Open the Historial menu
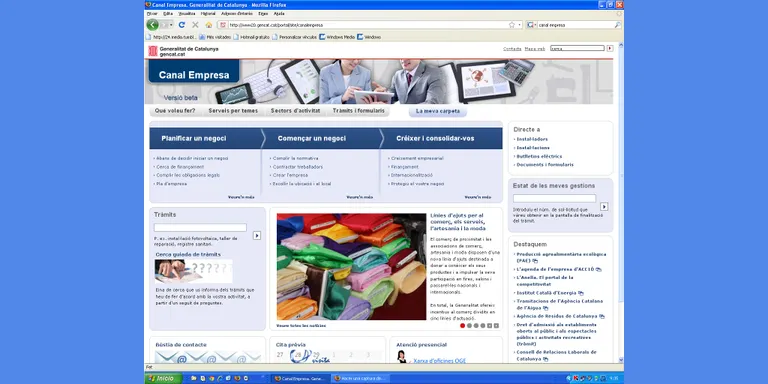The image size is (768, 384). (x=208, y=14)
